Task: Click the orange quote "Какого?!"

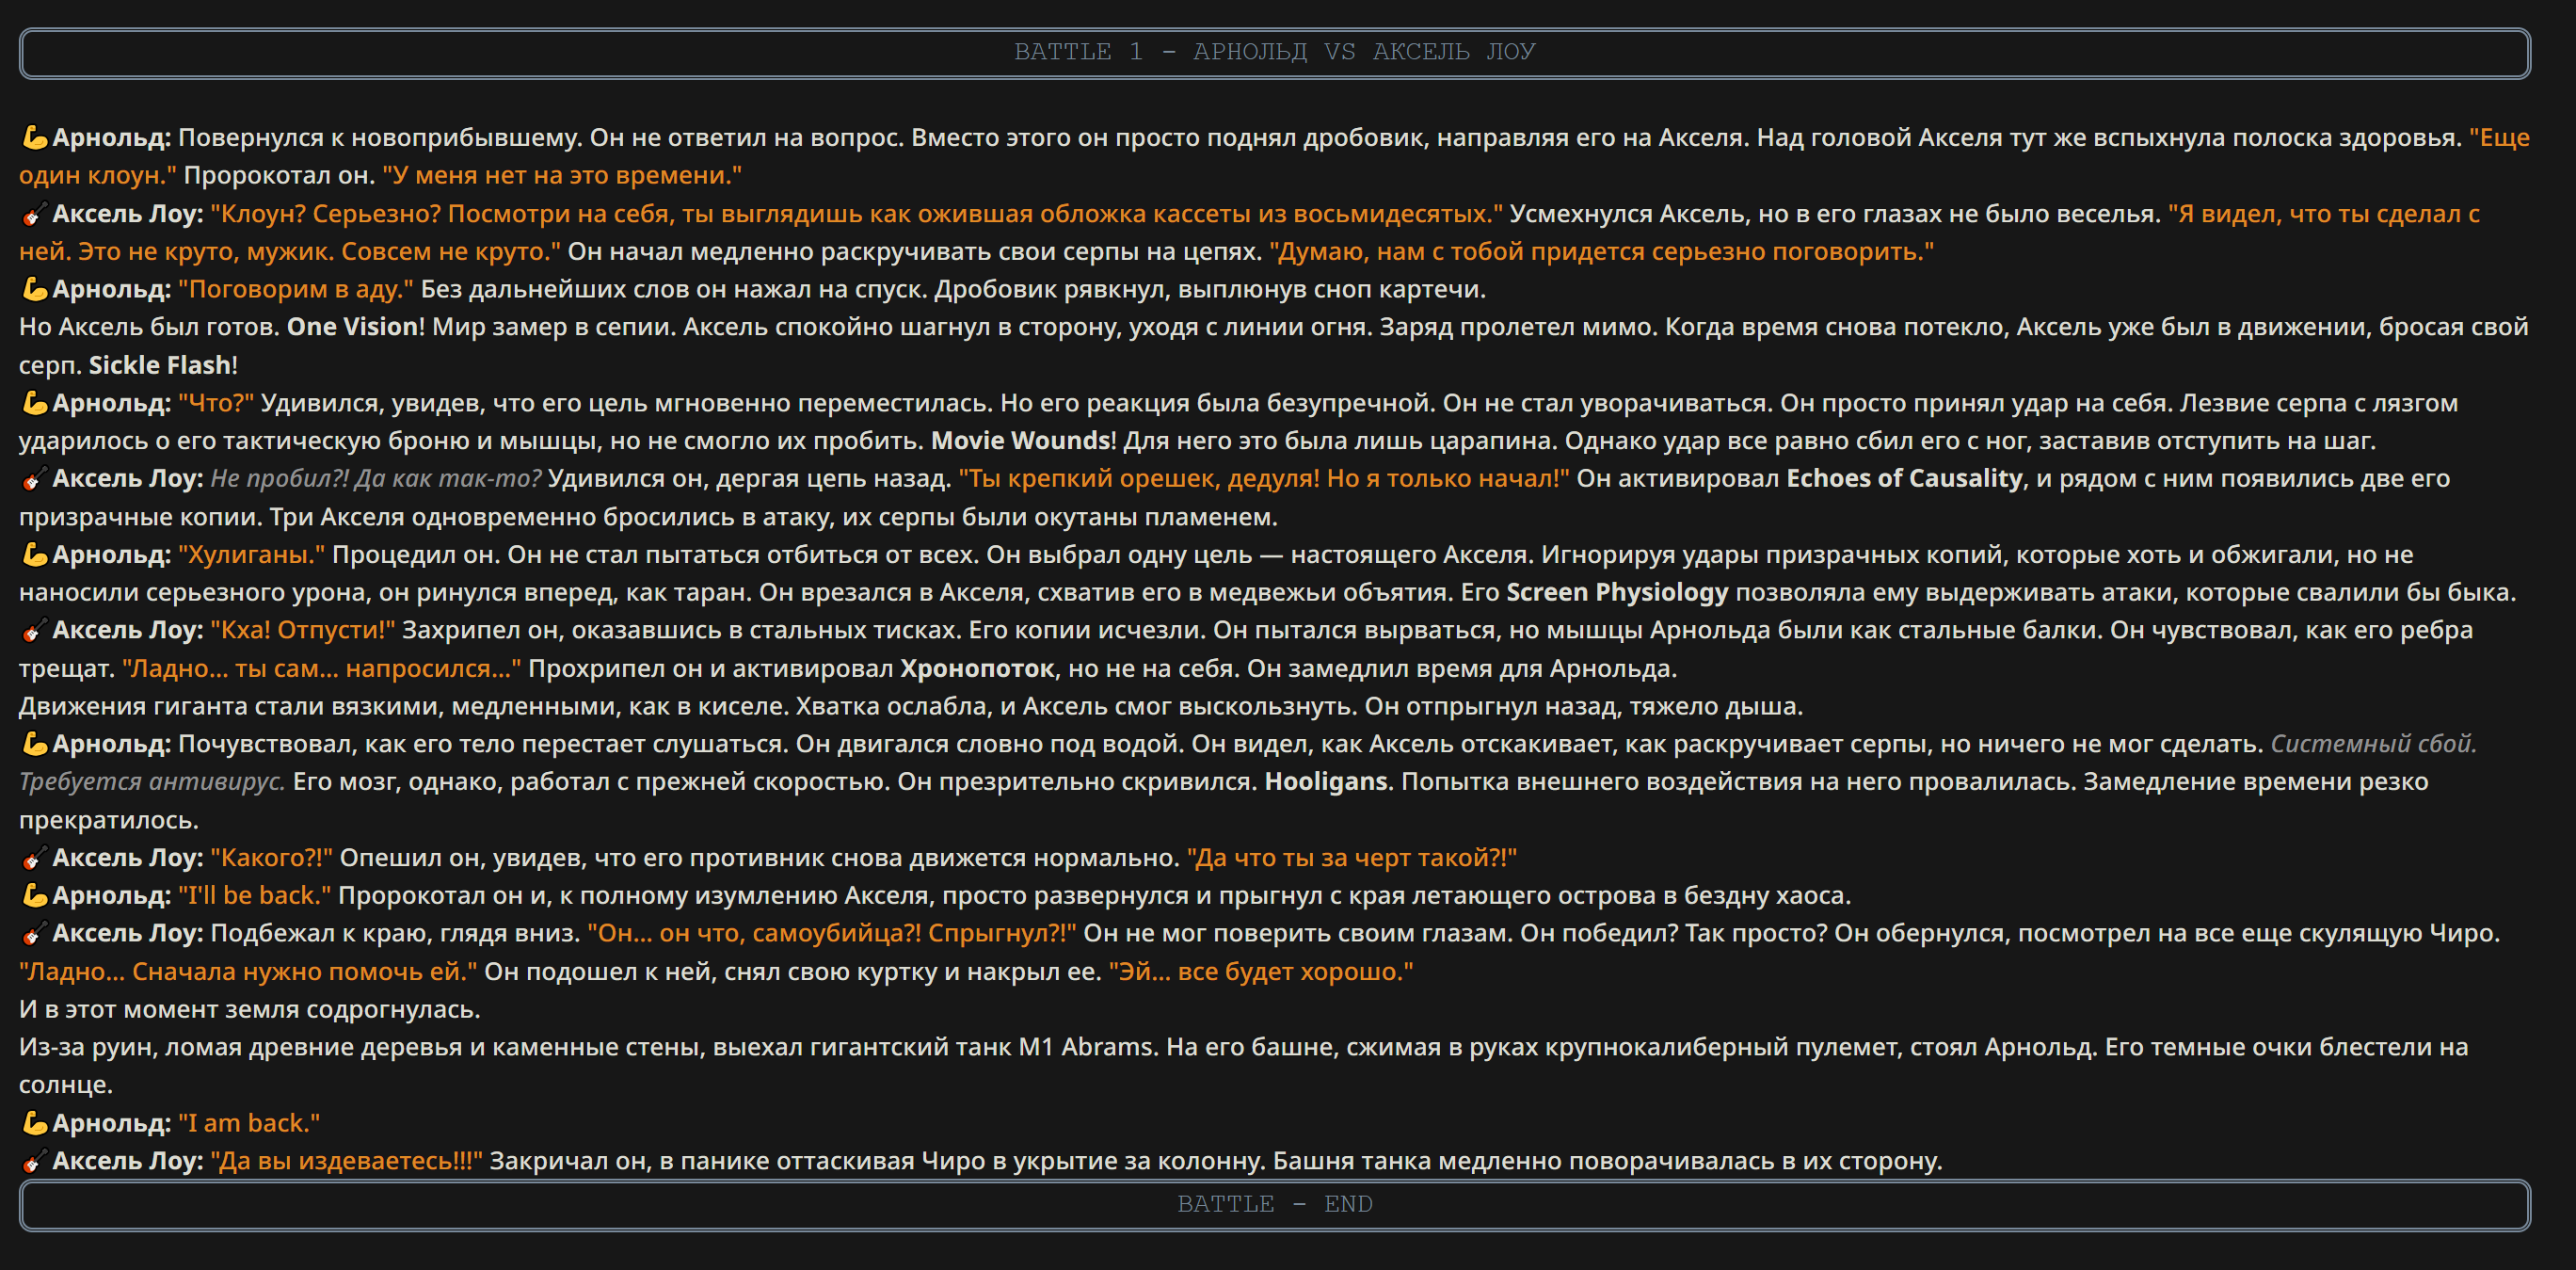Action: [271, 858]
